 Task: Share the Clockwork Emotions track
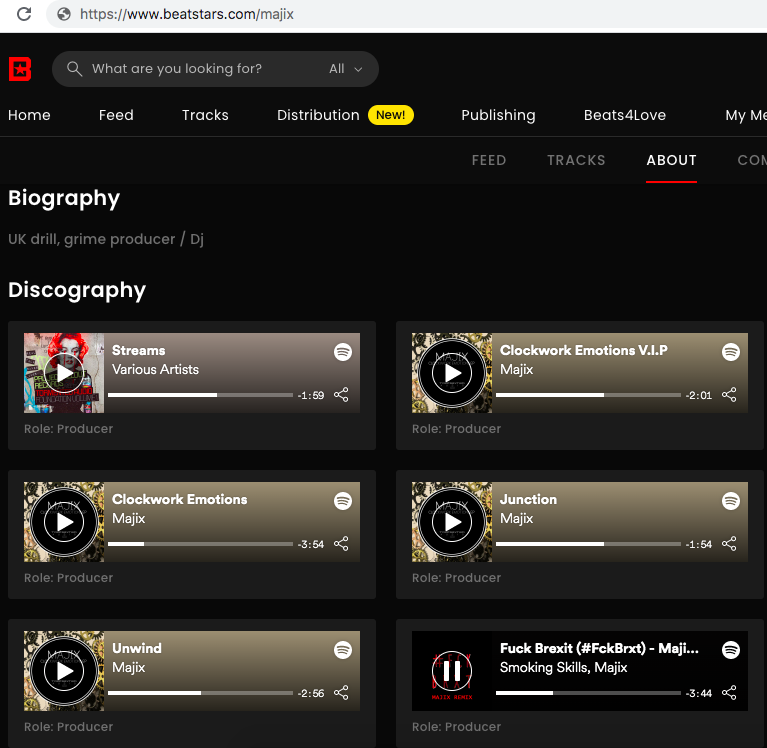coord(341,544)
